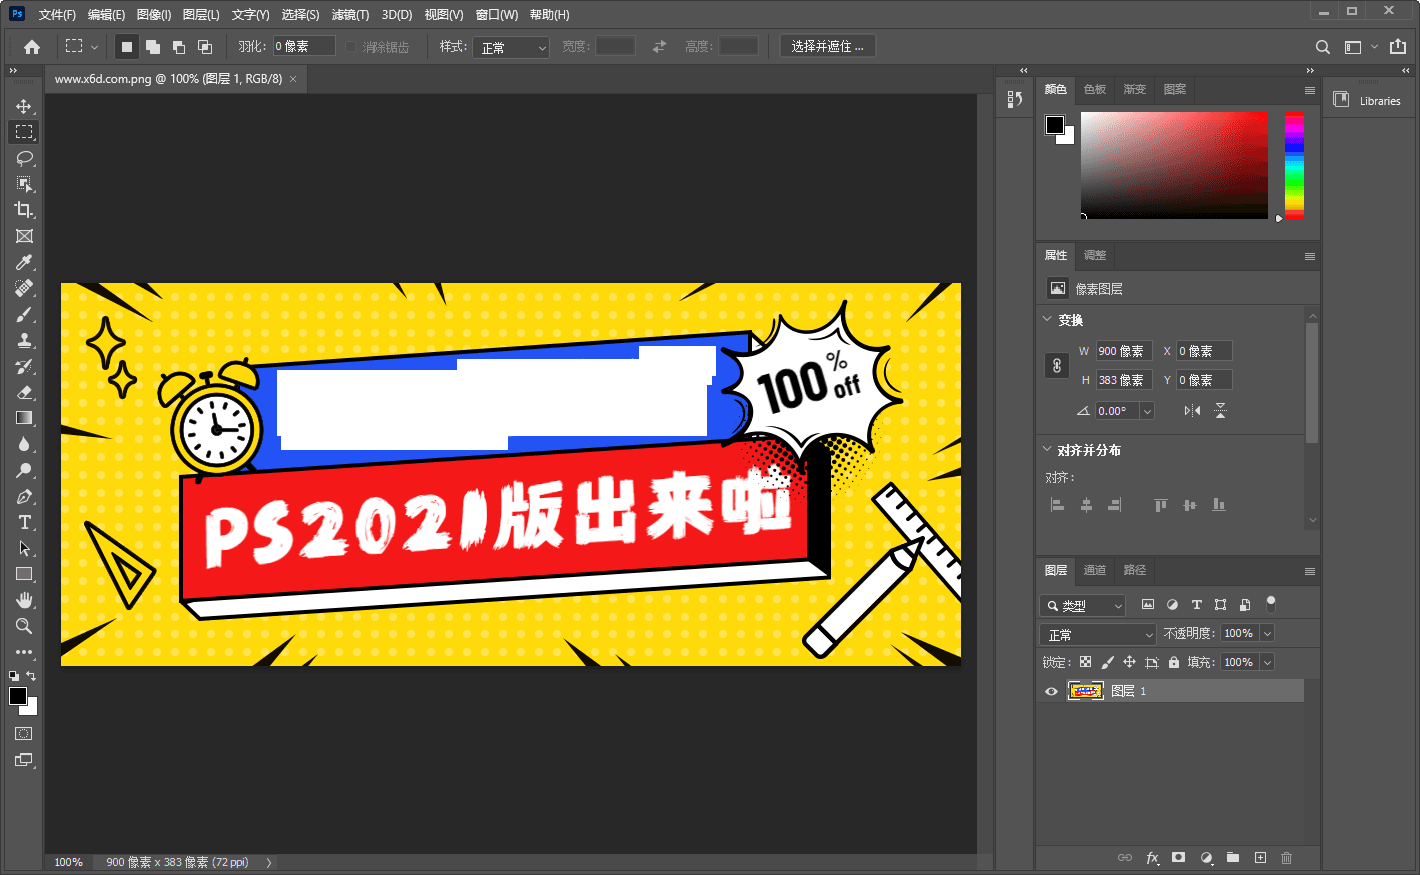This screenshot has height=875, width=1420.
Task: Select the Dodge tool
Action: pos(24,470)
